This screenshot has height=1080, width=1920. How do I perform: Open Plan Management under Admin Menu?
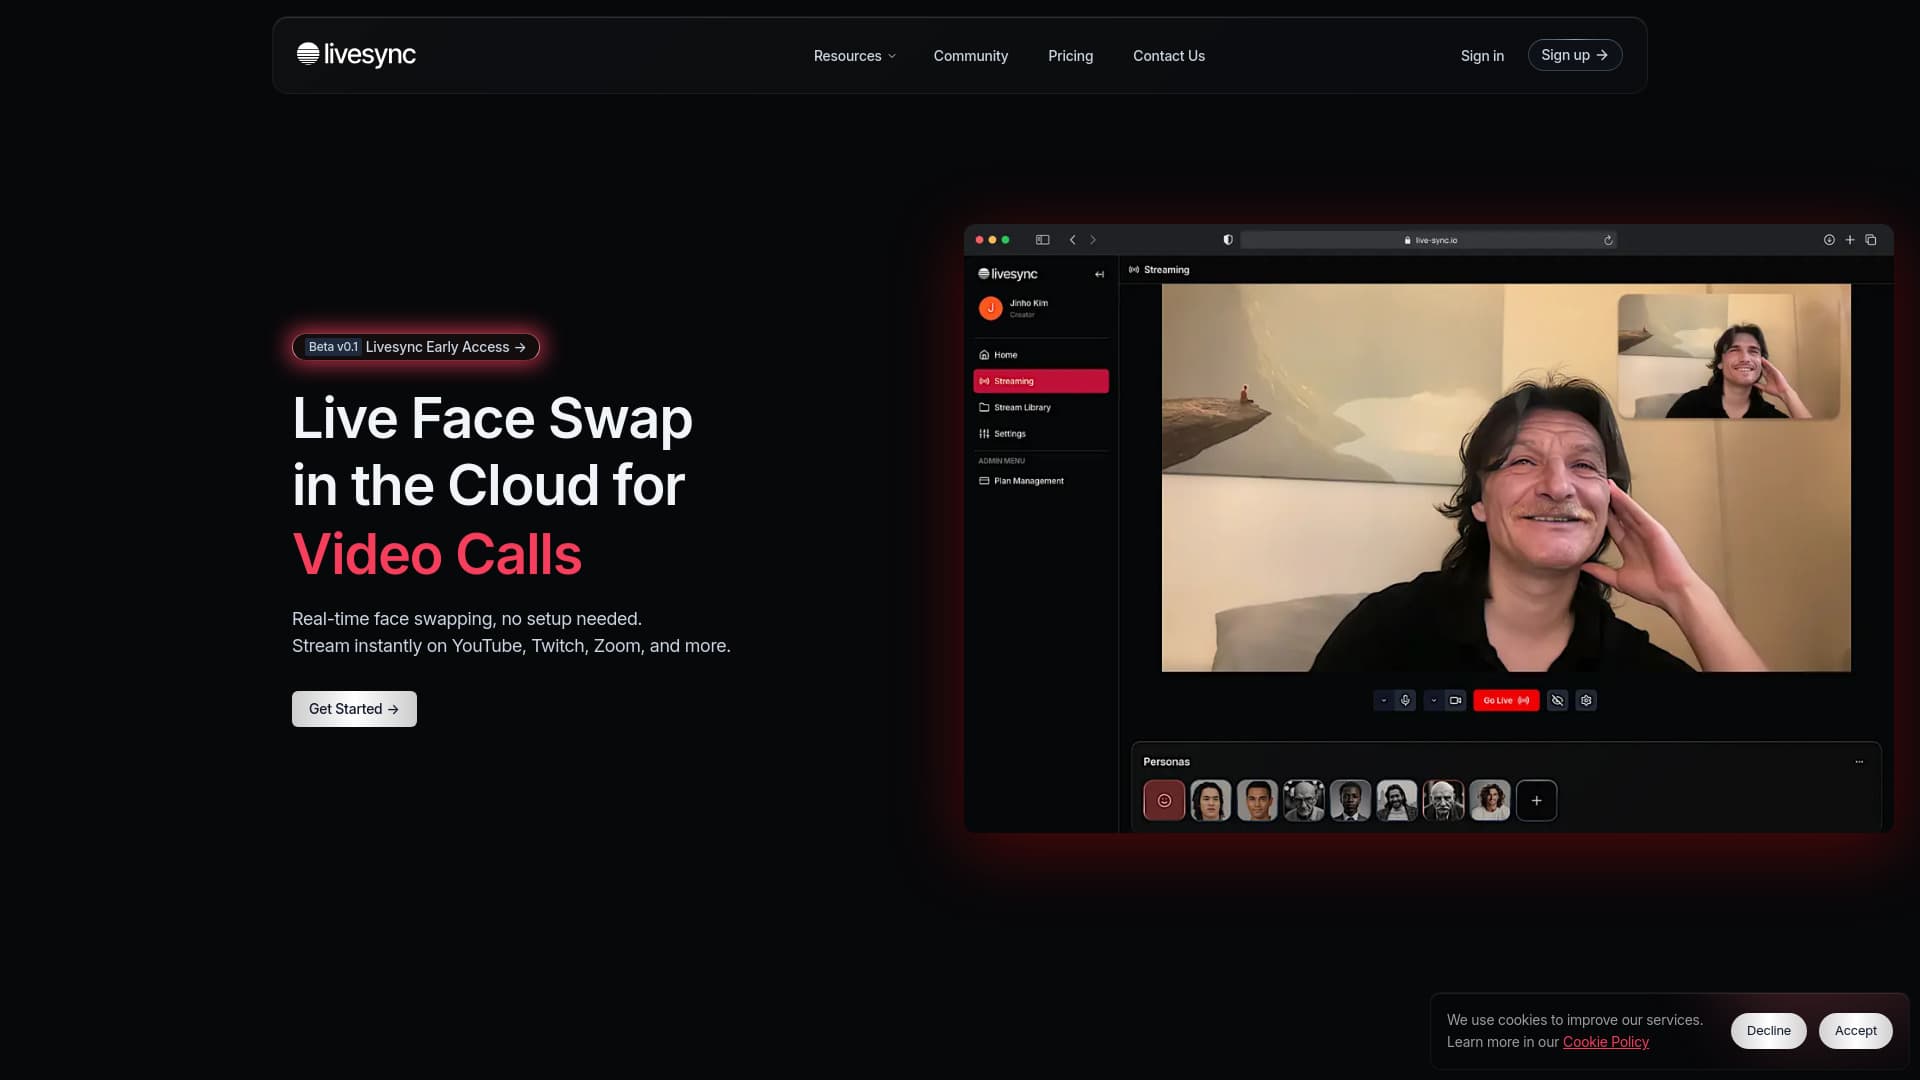click(1028, 481)
